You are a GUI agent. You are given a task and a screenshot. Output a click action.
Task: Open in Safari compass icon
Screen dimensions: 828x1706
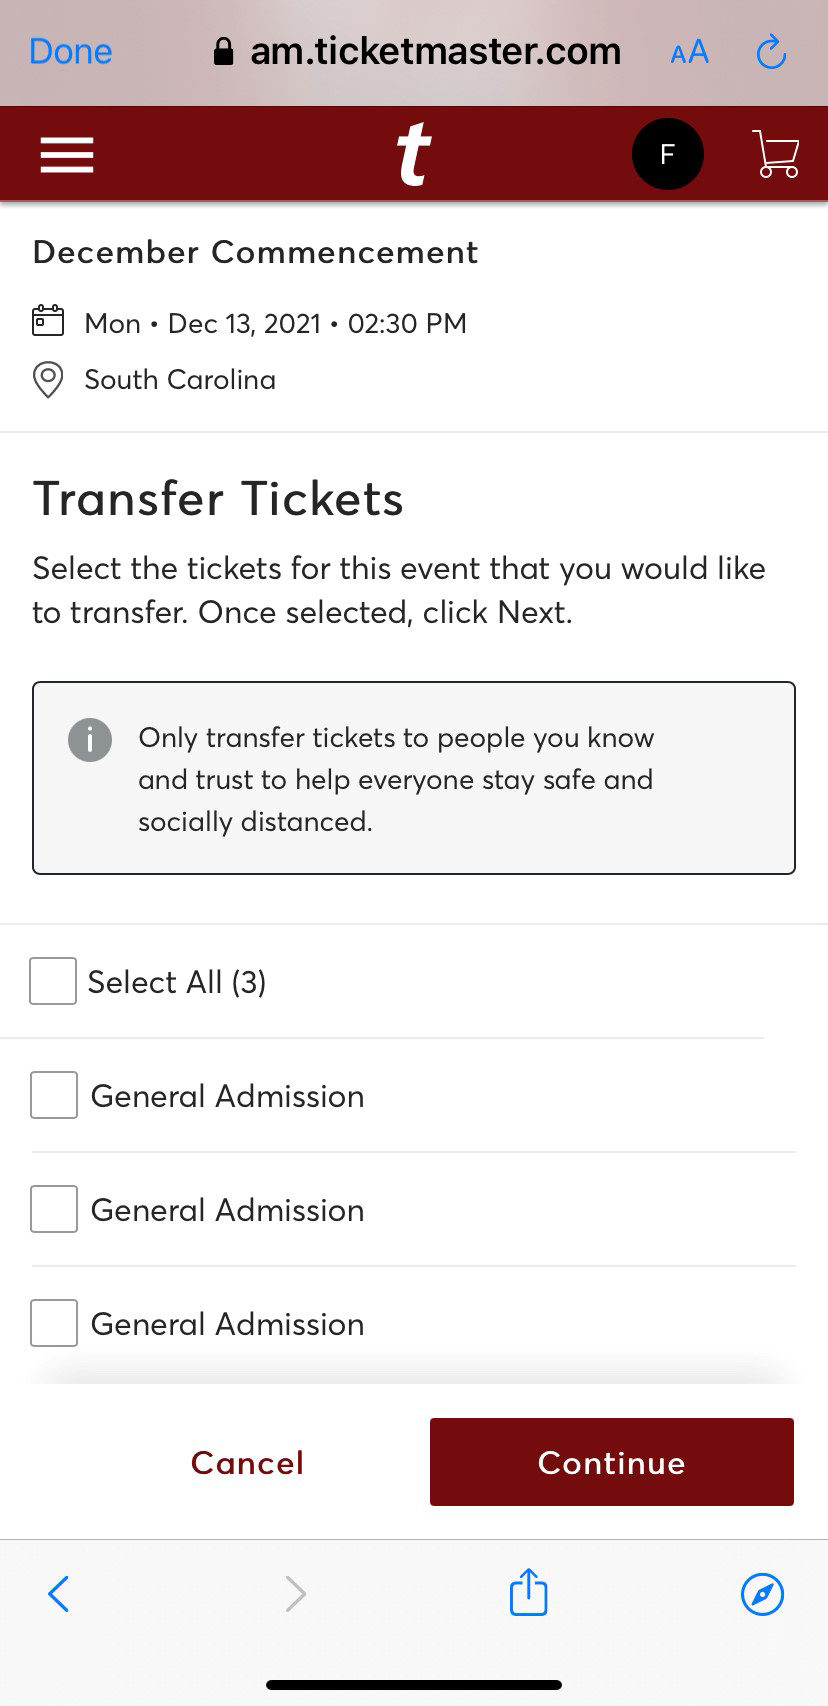click(762, 1593)
